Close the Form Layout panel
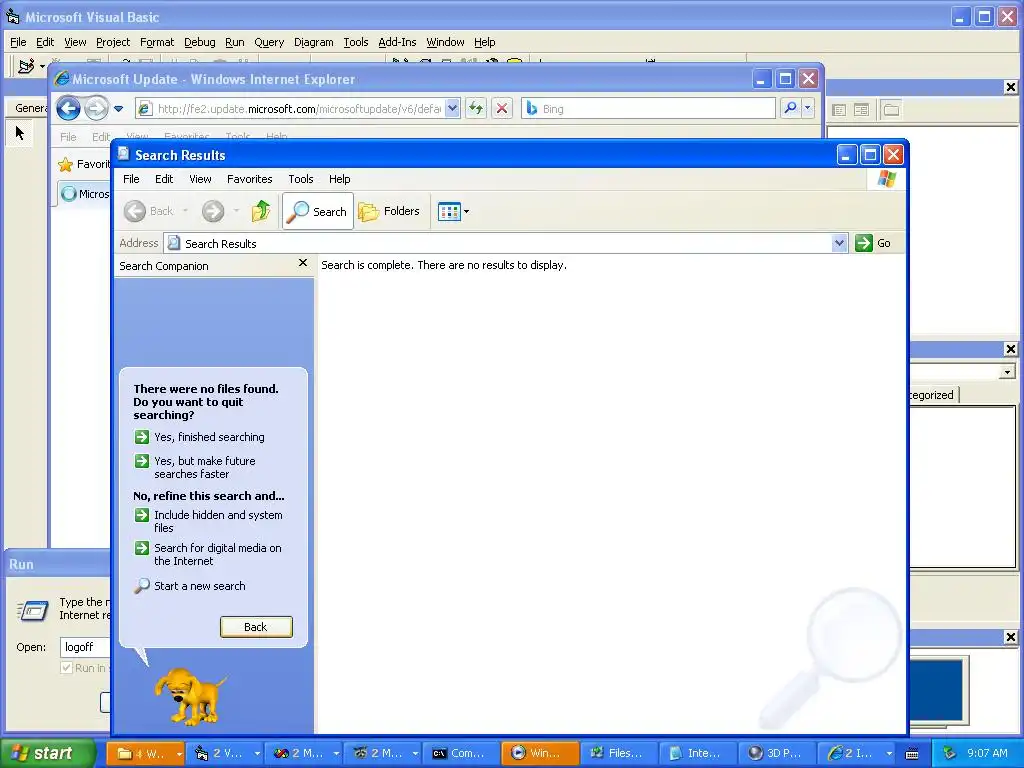The image size is (1024, 768). click(1010, 637)
